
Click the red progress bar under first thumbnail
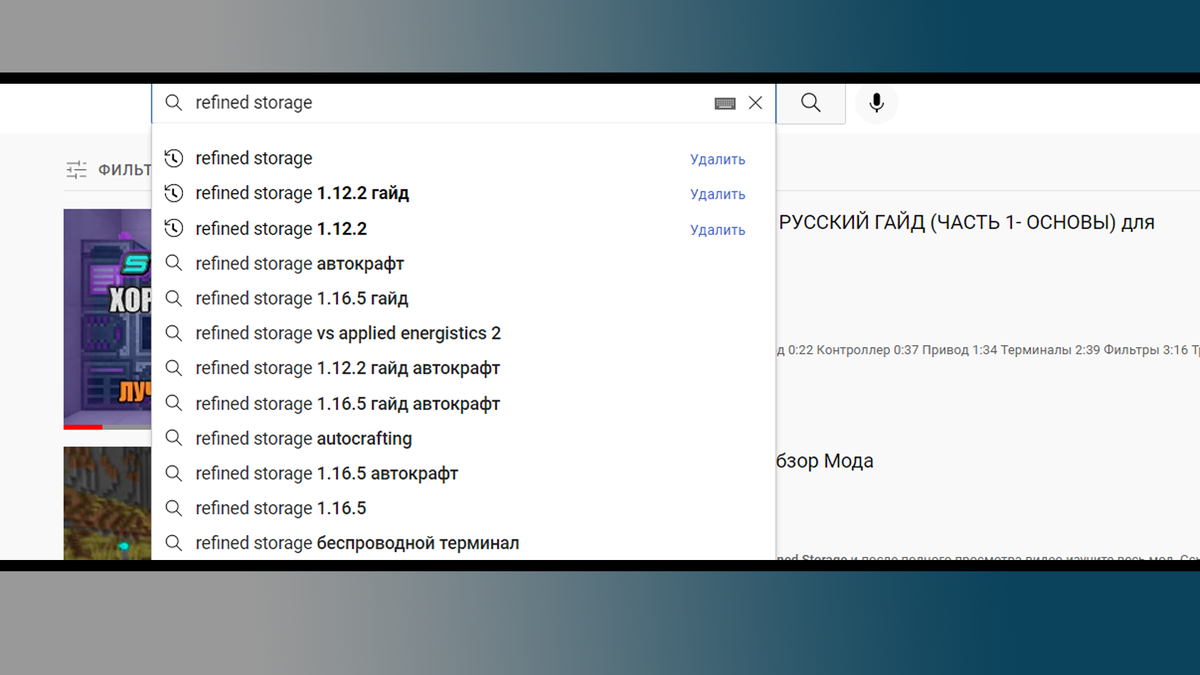tap(83, 427)
